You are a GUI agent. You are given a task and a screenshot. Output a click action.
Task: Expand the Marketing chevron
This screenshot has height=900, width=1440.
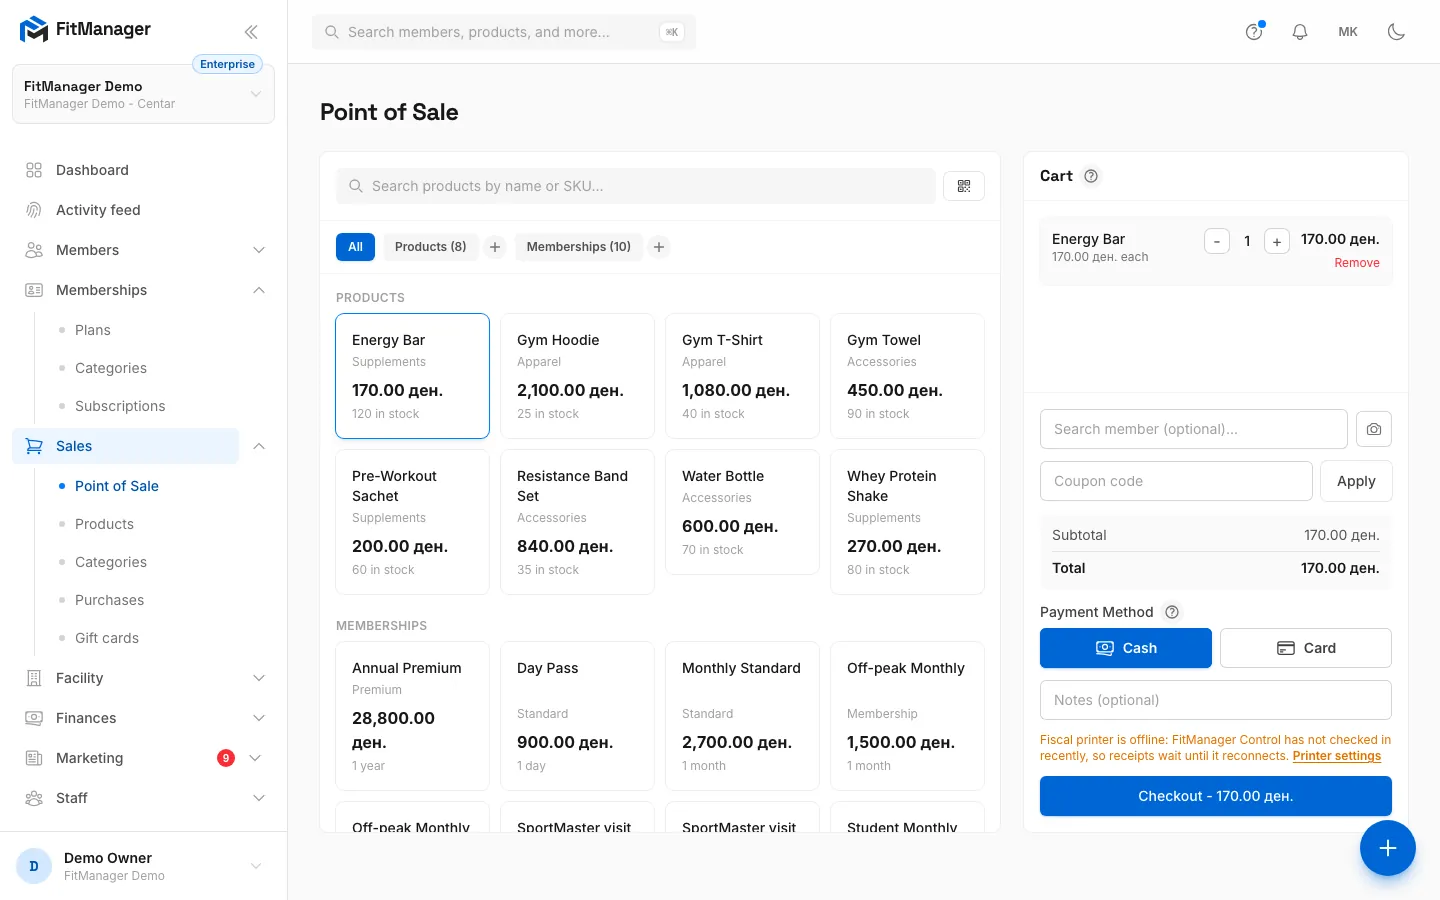[255, 758]
